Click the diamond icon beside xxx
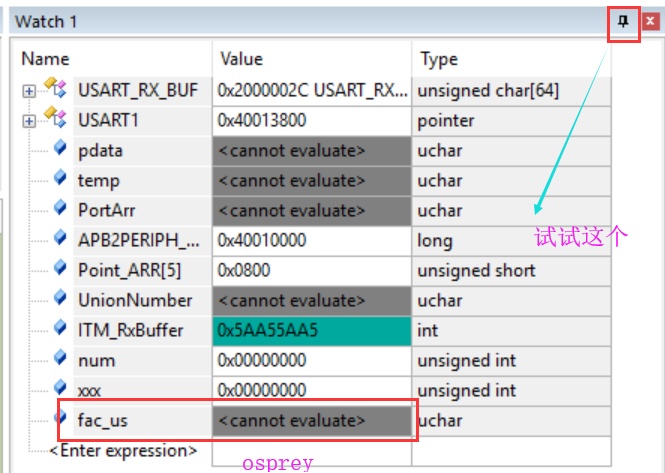The width and height of the screenshot is (665, 473). (x=60, y=387)
